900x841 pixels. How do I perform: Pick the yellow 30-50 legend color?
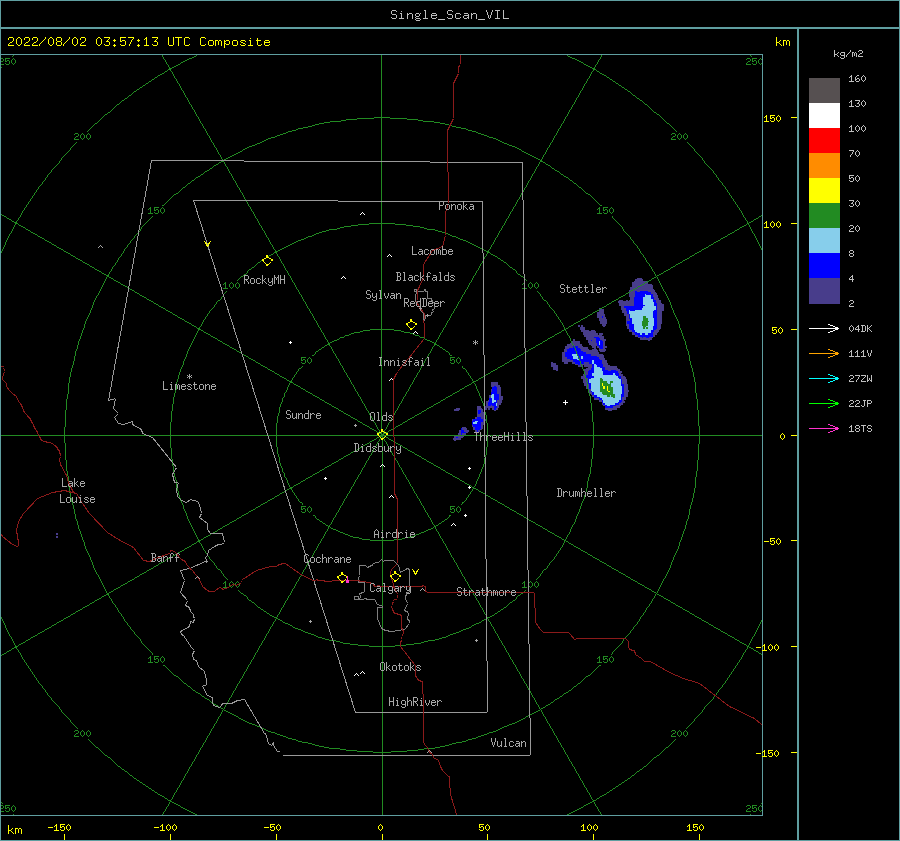pyautogui.click(x=824, y=191)
